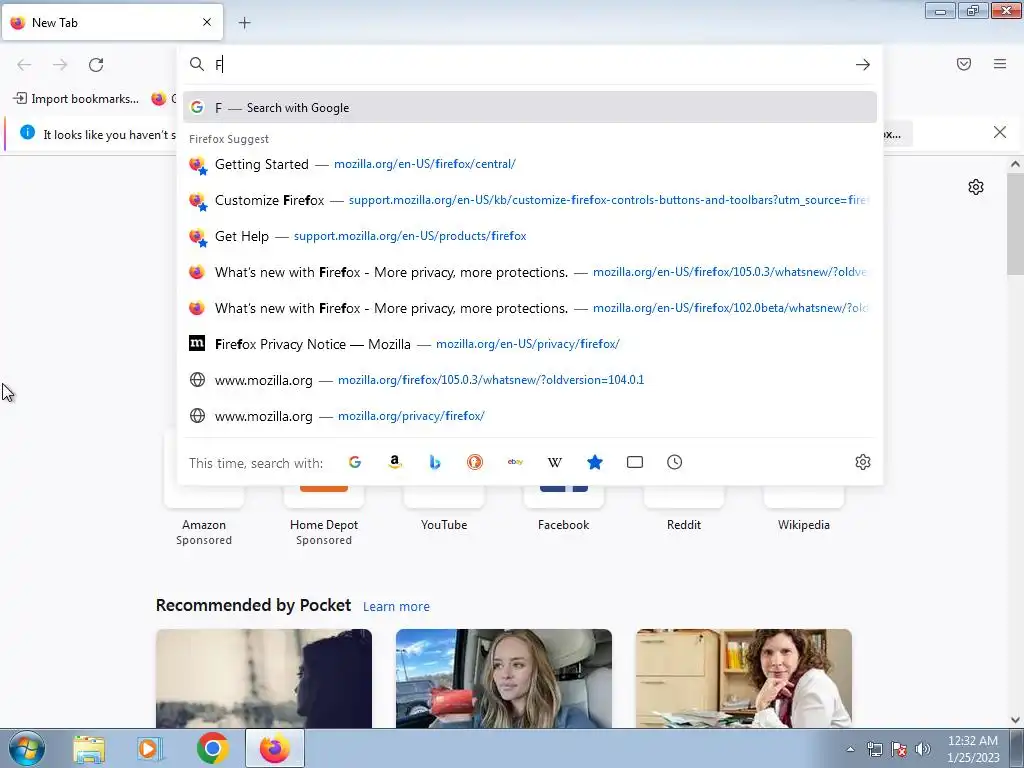The height and width of the screenshot is (768, 1024).
Task: Launch Windows Media Player from taskbar
Action: [x=150, y=748]
